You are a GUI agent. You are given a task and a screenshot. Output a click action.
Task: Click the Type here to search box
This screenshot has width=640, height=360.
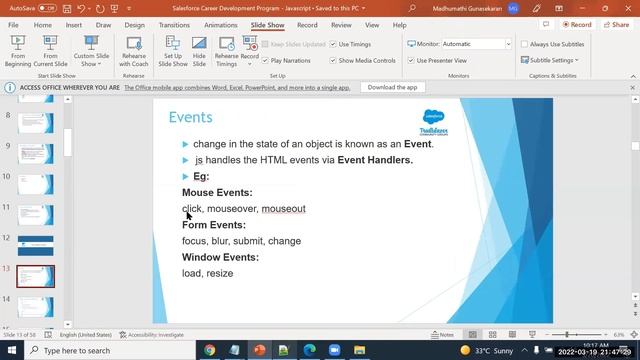point(110,350)
